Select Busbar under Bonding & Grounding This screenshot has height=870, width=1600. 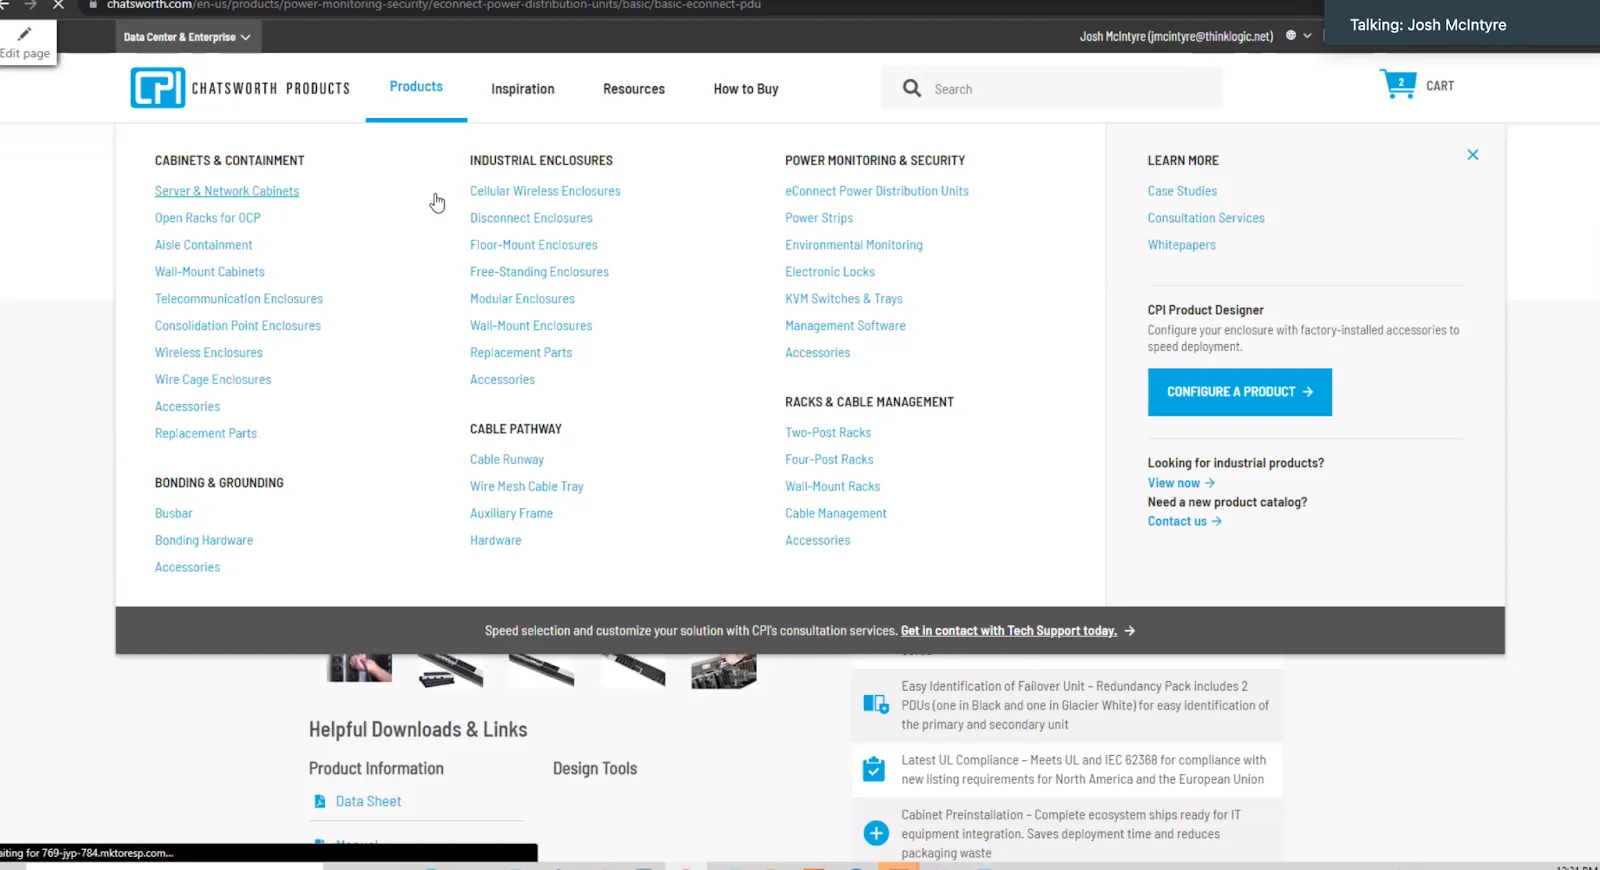(x=174, y=514)
